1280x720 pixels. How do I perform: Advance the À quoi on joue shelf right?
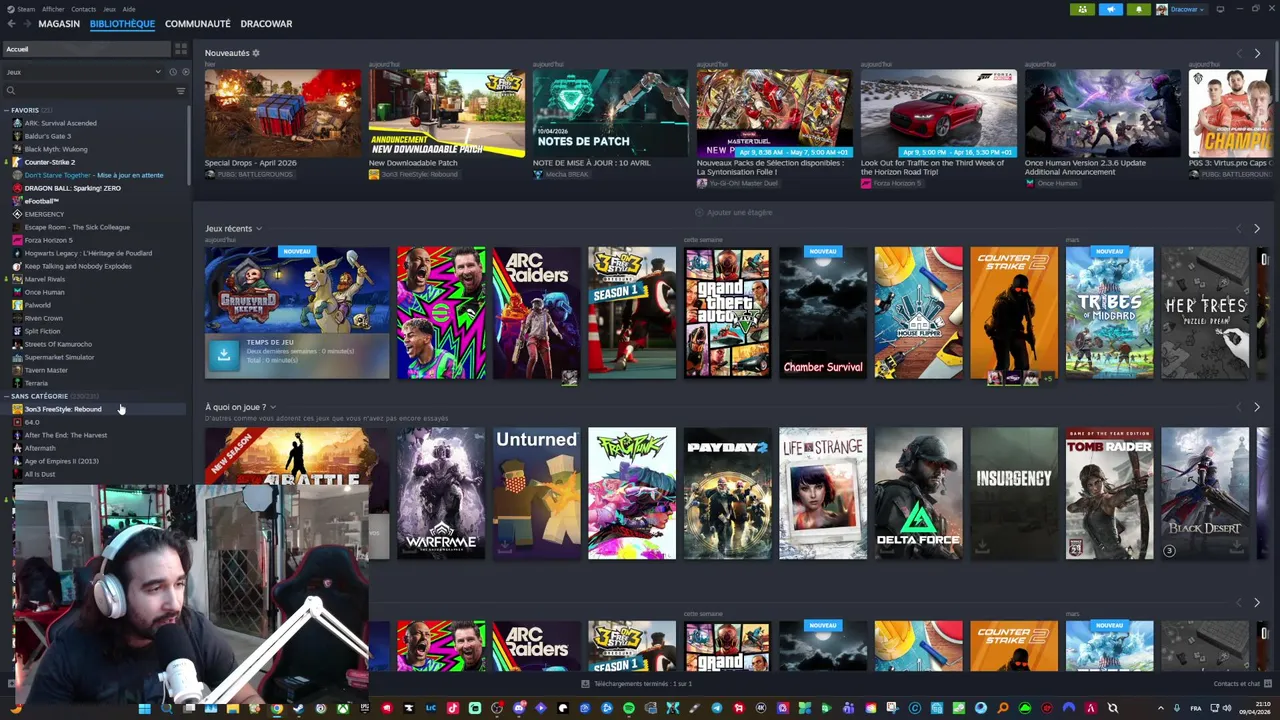[x=1257, y=407]
